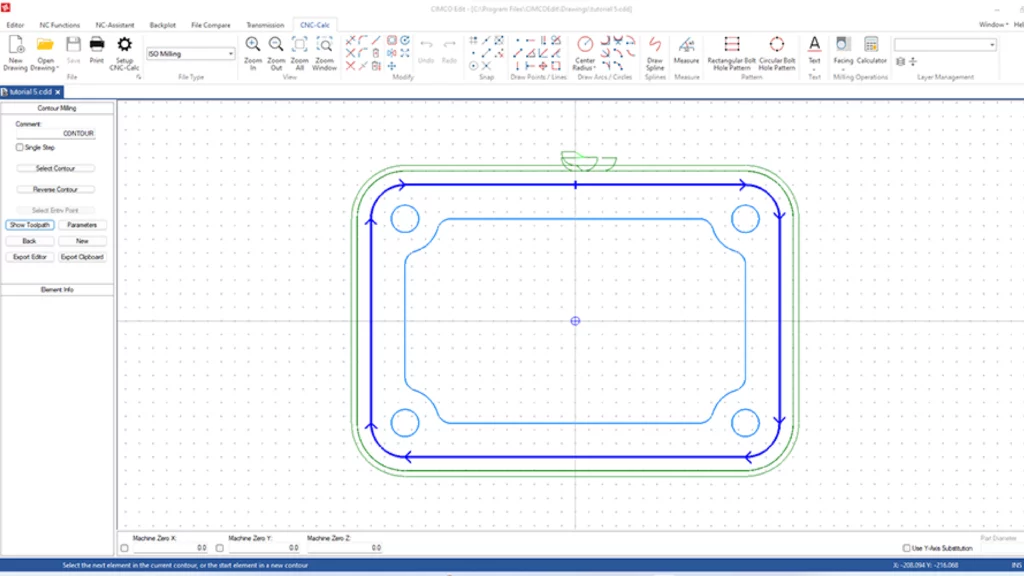
Task: Toggle the Use Y-Axis Substitution checkbox
Action: click(x=905, y=548)
